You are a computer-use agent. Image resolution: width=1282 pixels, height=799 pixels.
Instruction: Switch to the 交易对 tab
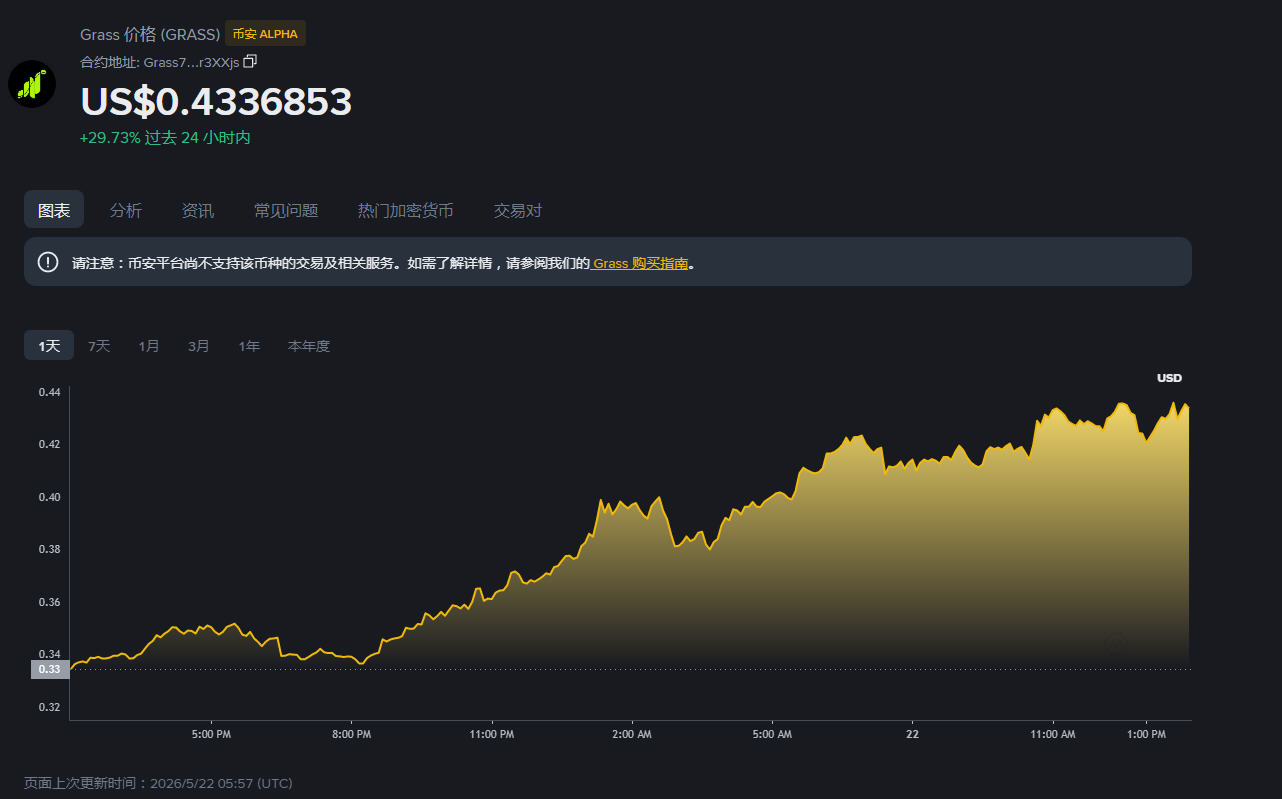tap(518, 210)
